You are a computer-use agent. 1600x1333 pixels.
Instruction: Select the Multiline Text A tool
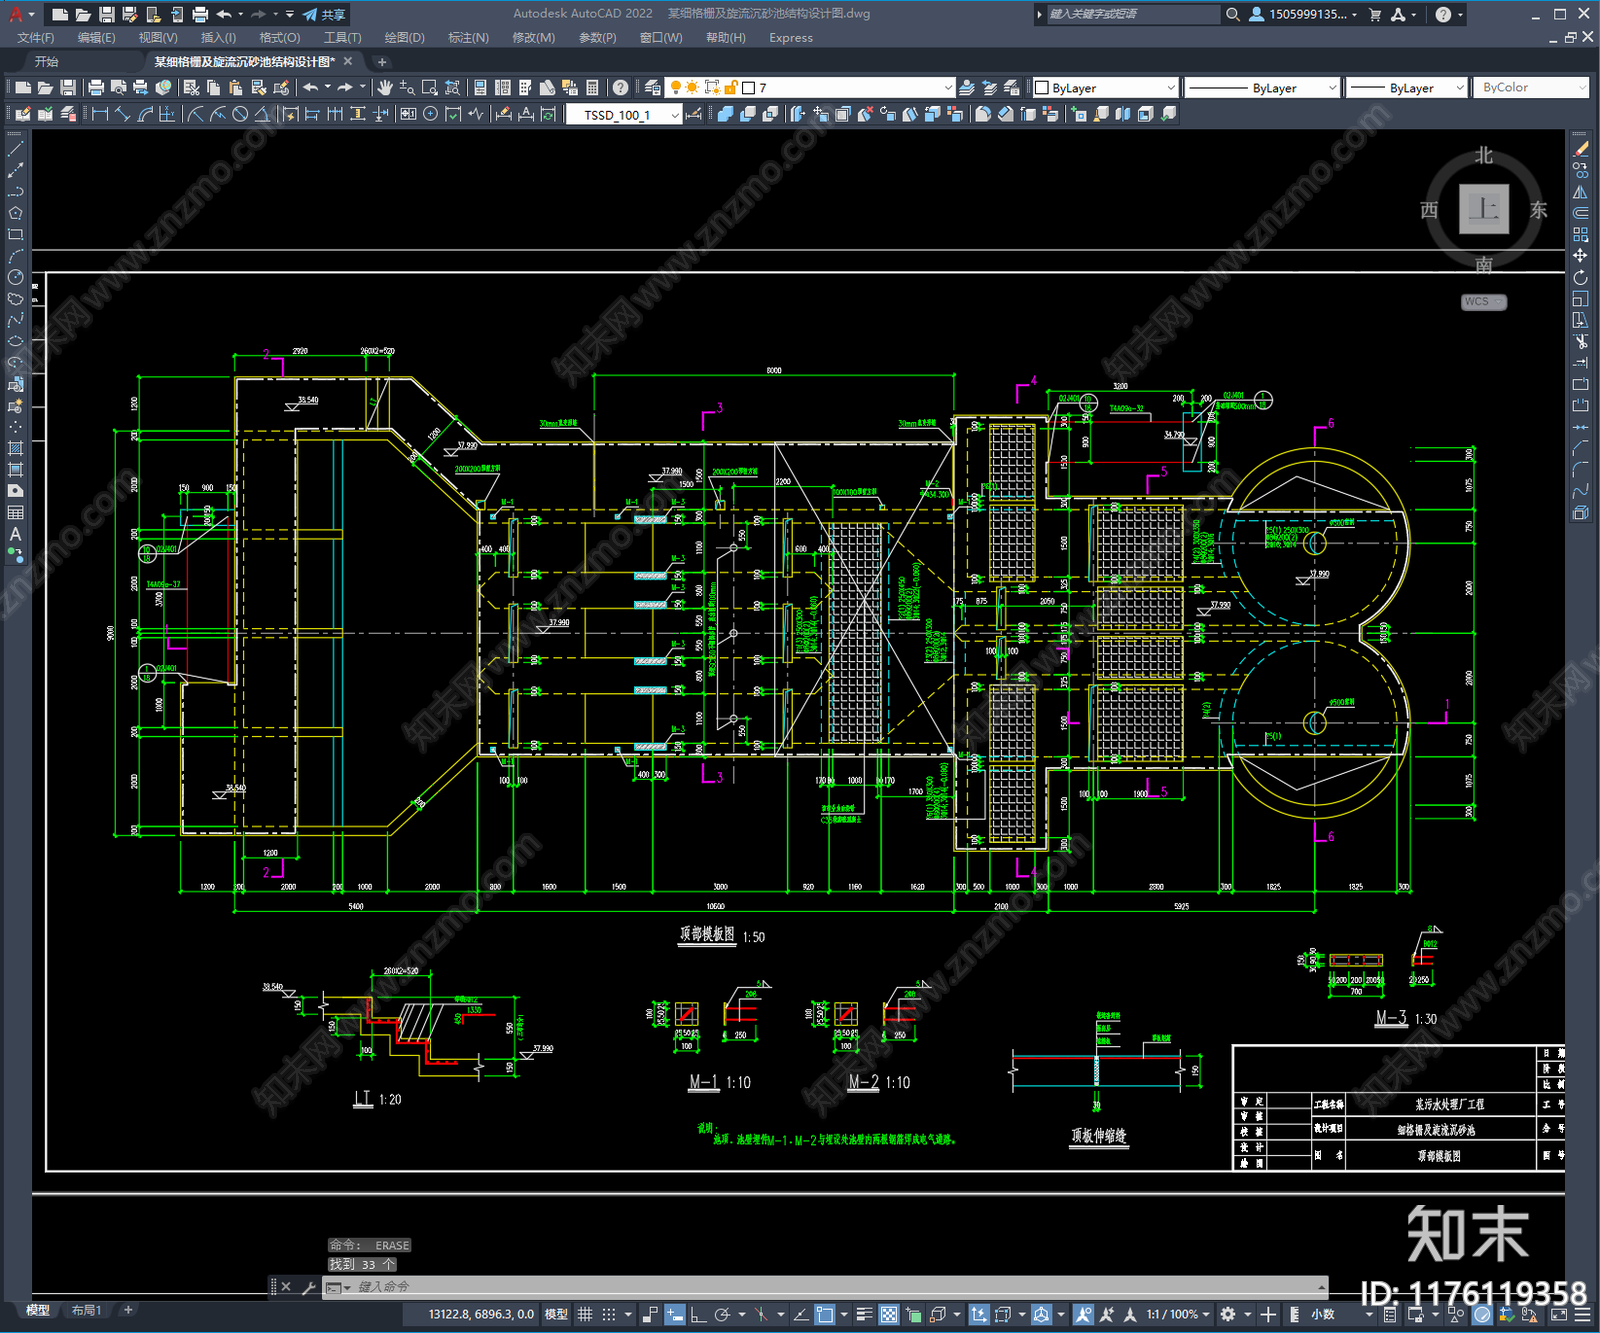15,534
